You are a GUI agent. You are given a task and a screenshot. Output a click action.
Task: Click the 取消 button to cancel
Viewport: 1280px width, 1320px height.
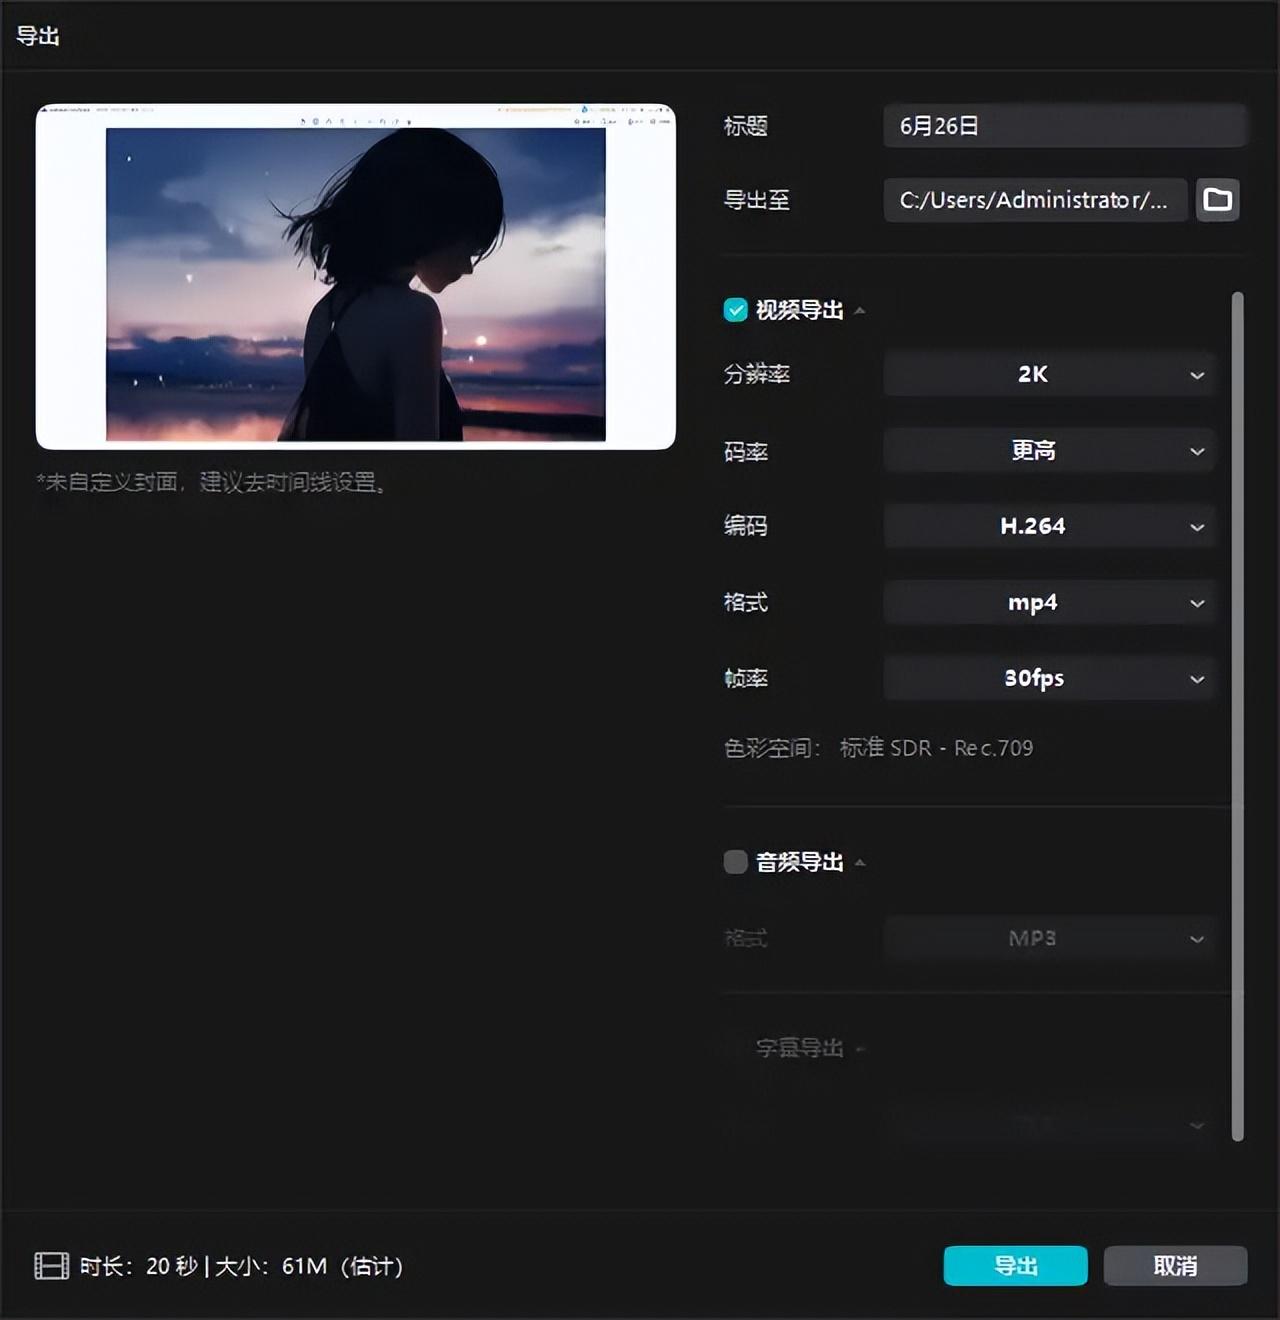(1175, 1265)
